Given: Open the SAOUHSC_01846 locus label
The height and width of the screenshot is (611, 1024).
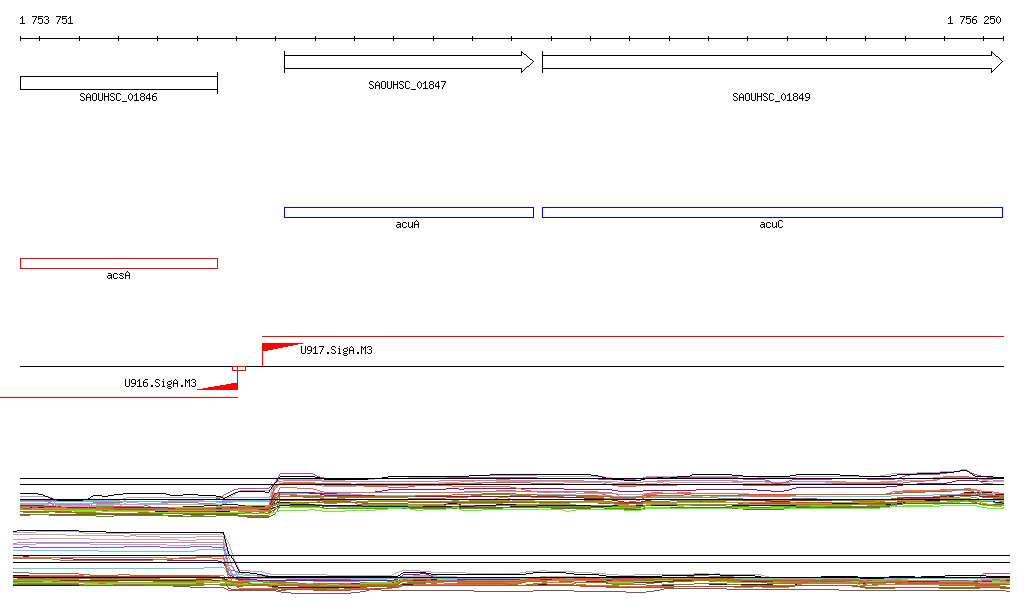Looking at the screenshot, I should [x=118, y=98].
